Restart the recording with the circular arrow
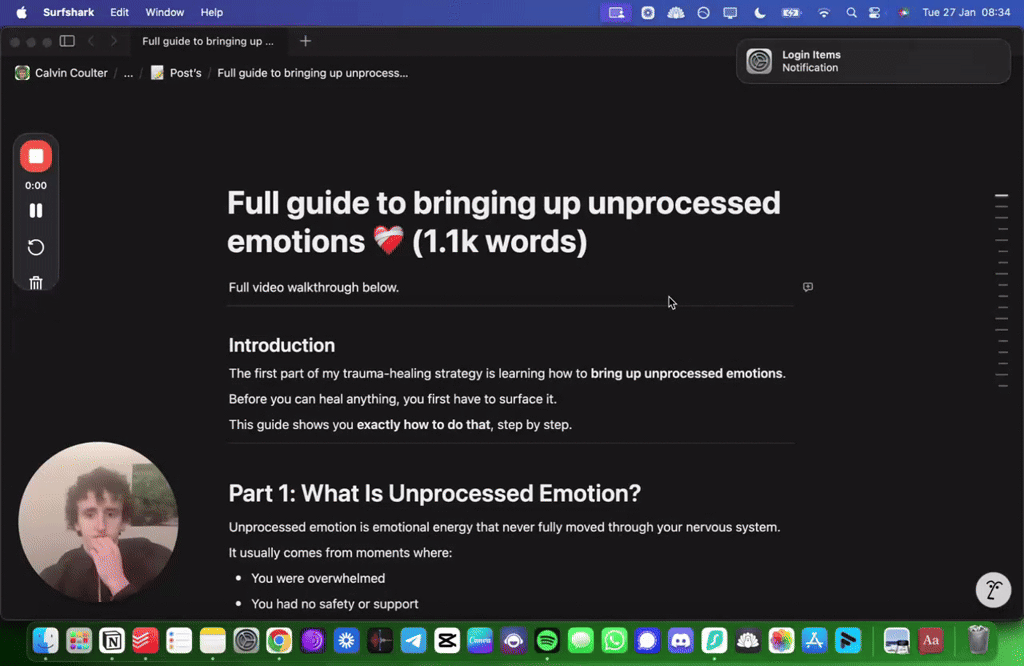The width and height of the screenshot is (1024, 666). tap(36, 246)
